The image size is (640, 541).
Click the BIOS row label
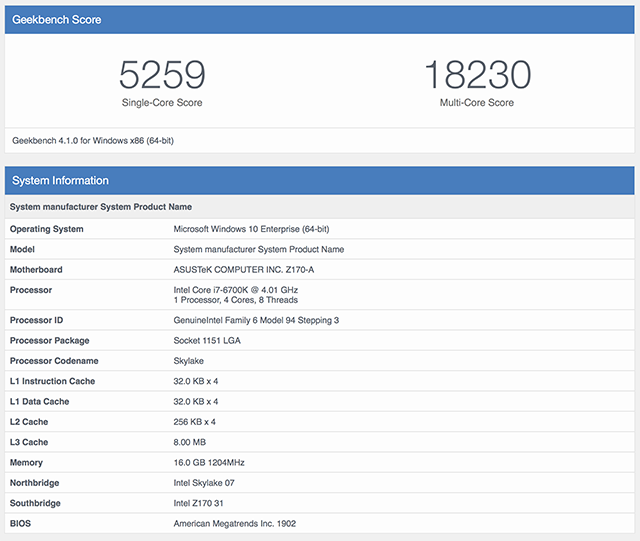coord(20,523)
